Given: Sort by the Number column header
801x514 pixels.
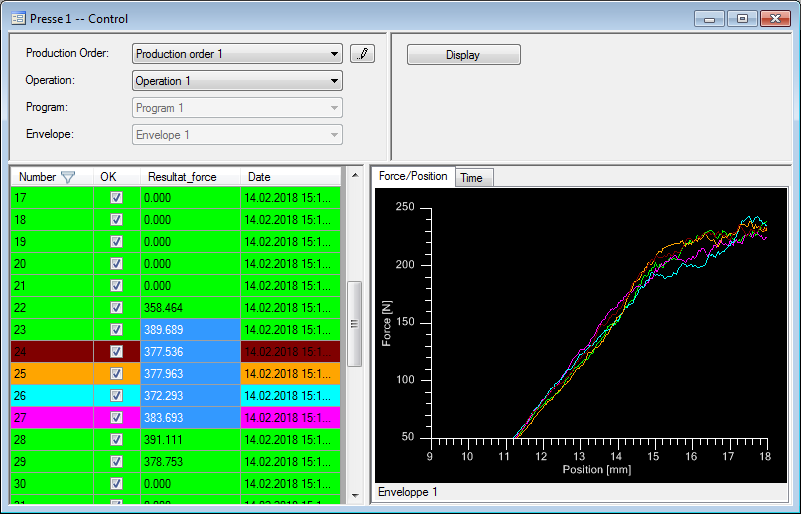Looking at the screenshot, I should 52,177.
